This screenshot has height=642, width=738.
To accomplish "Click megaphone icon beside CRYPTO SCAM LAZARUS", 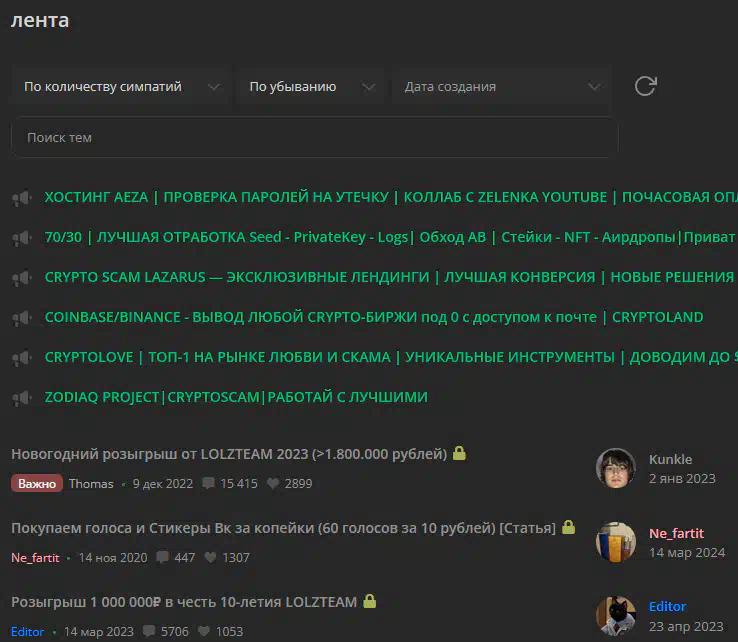I will click(x=22, y=278).
